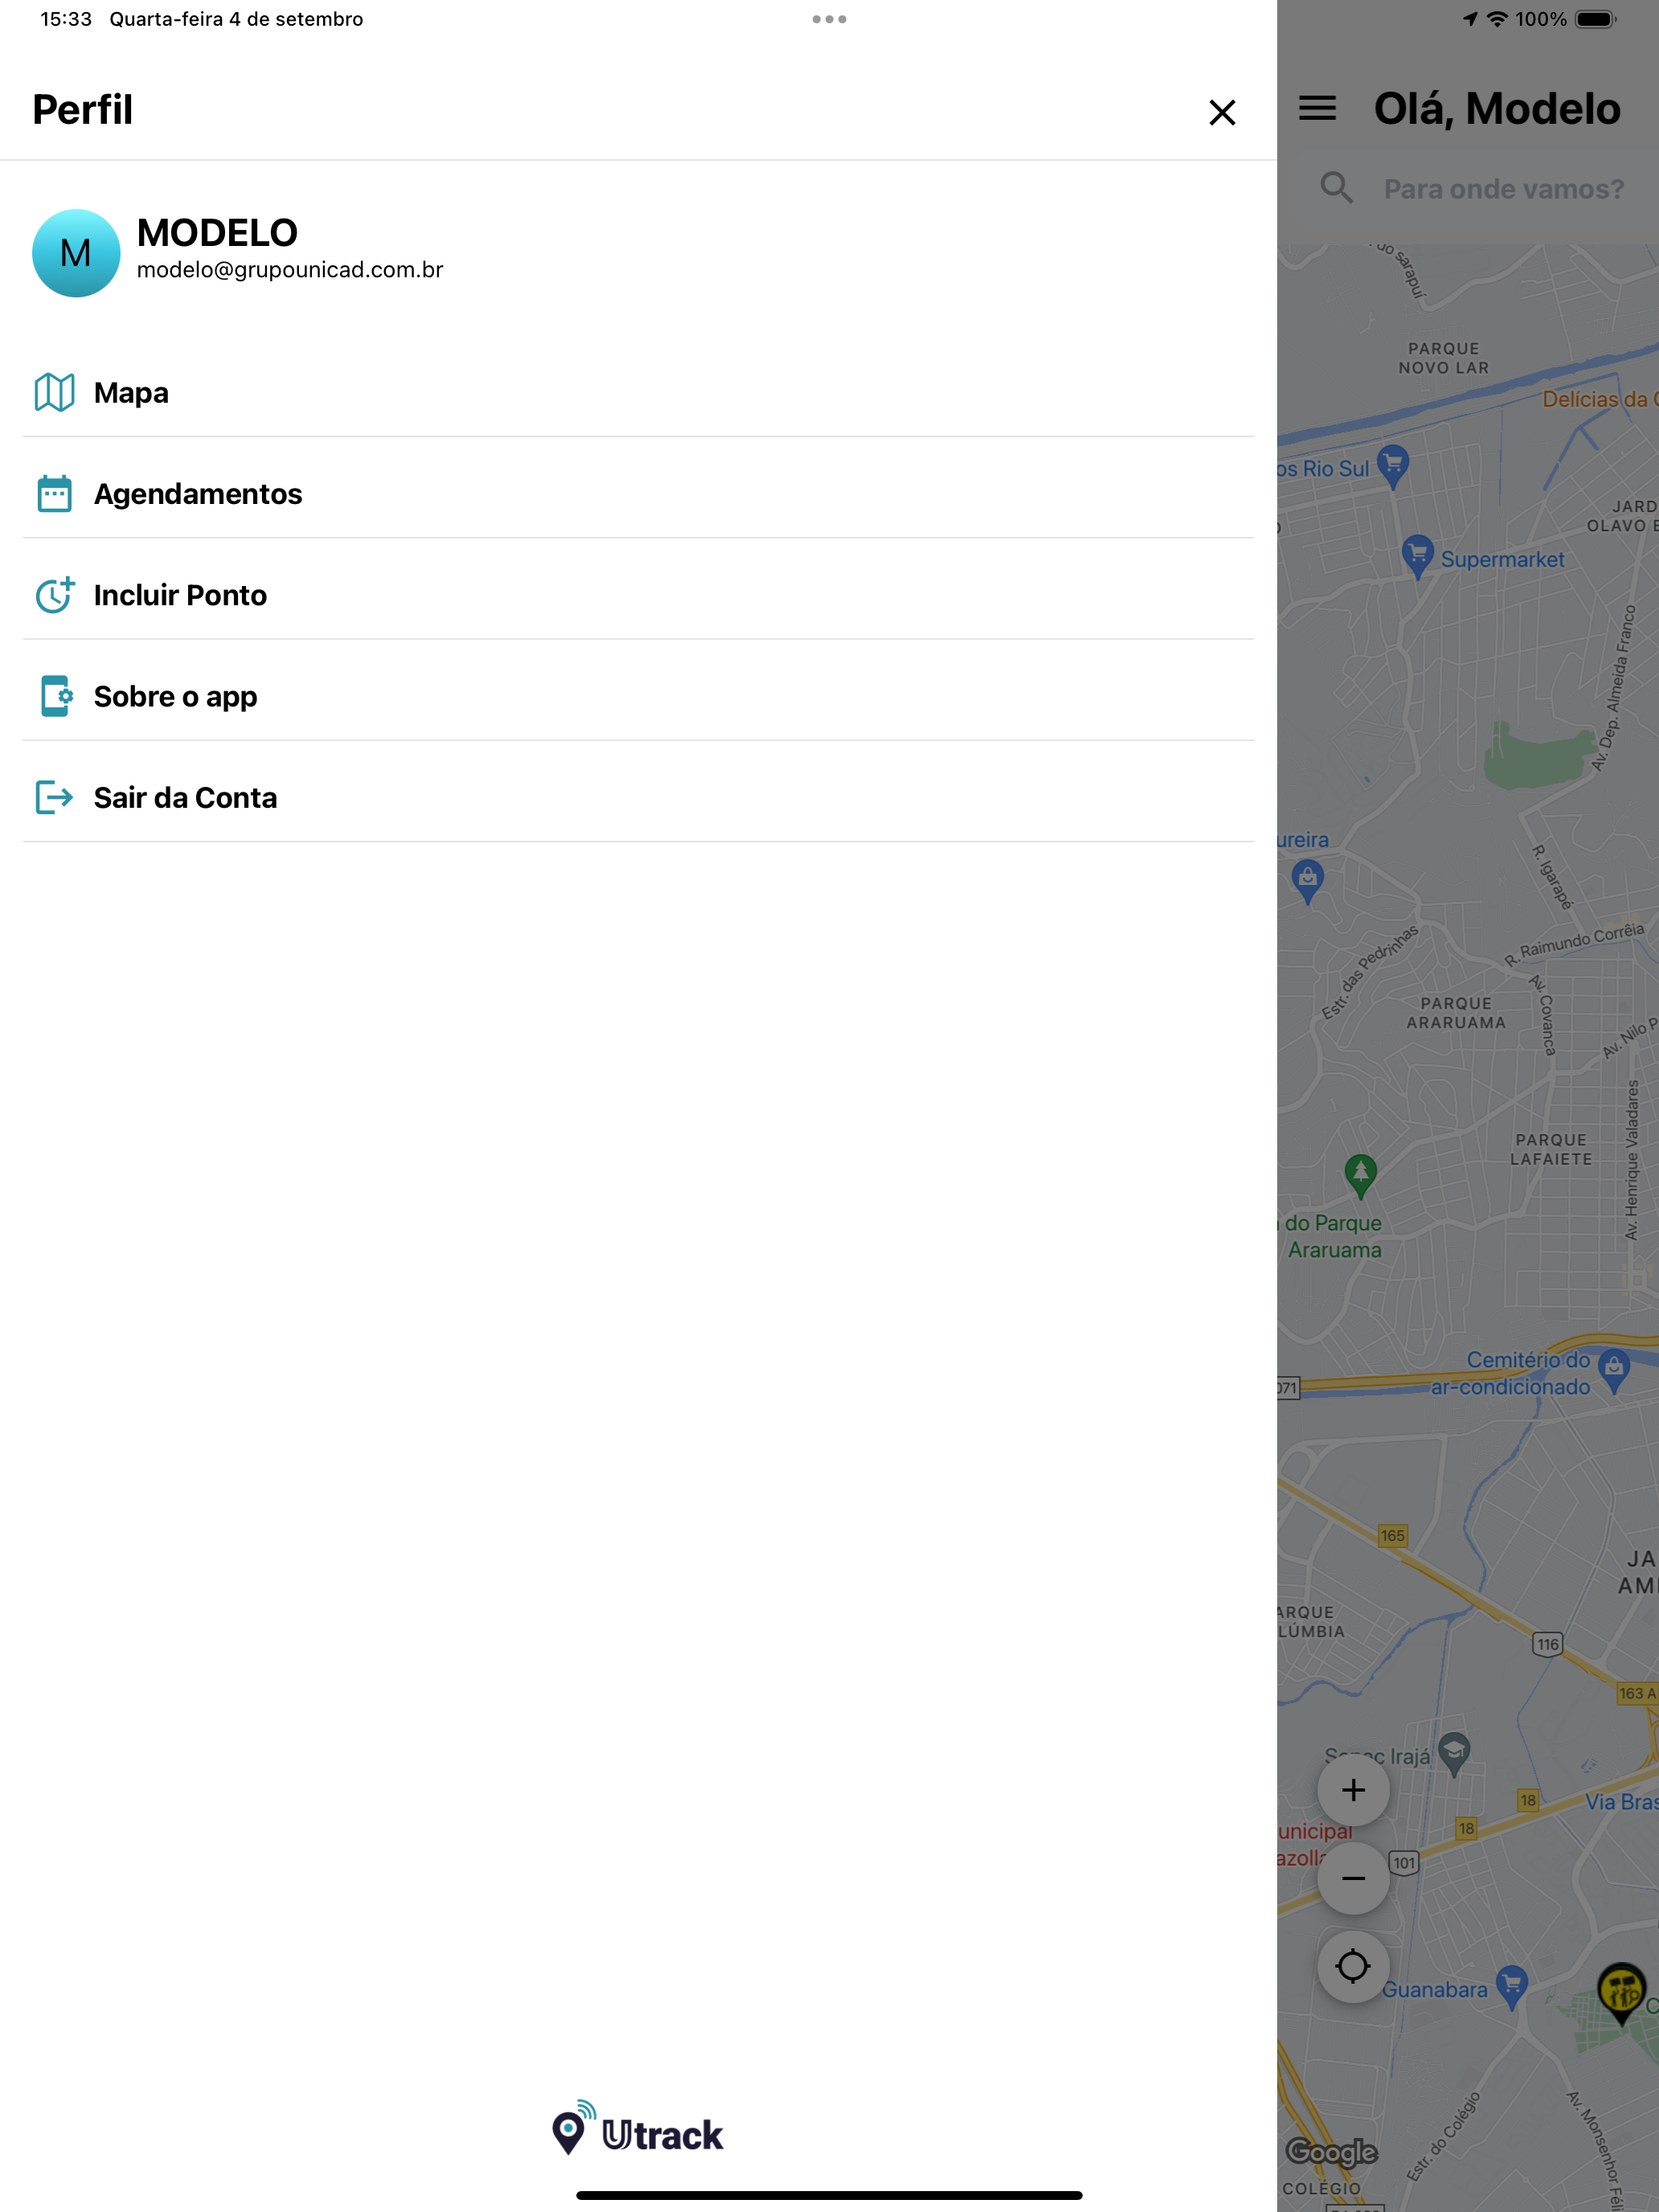Click the Perfil panel title
This screenshot has height=2212, width=1659.
pyautogui.click(x=82, y=109)
